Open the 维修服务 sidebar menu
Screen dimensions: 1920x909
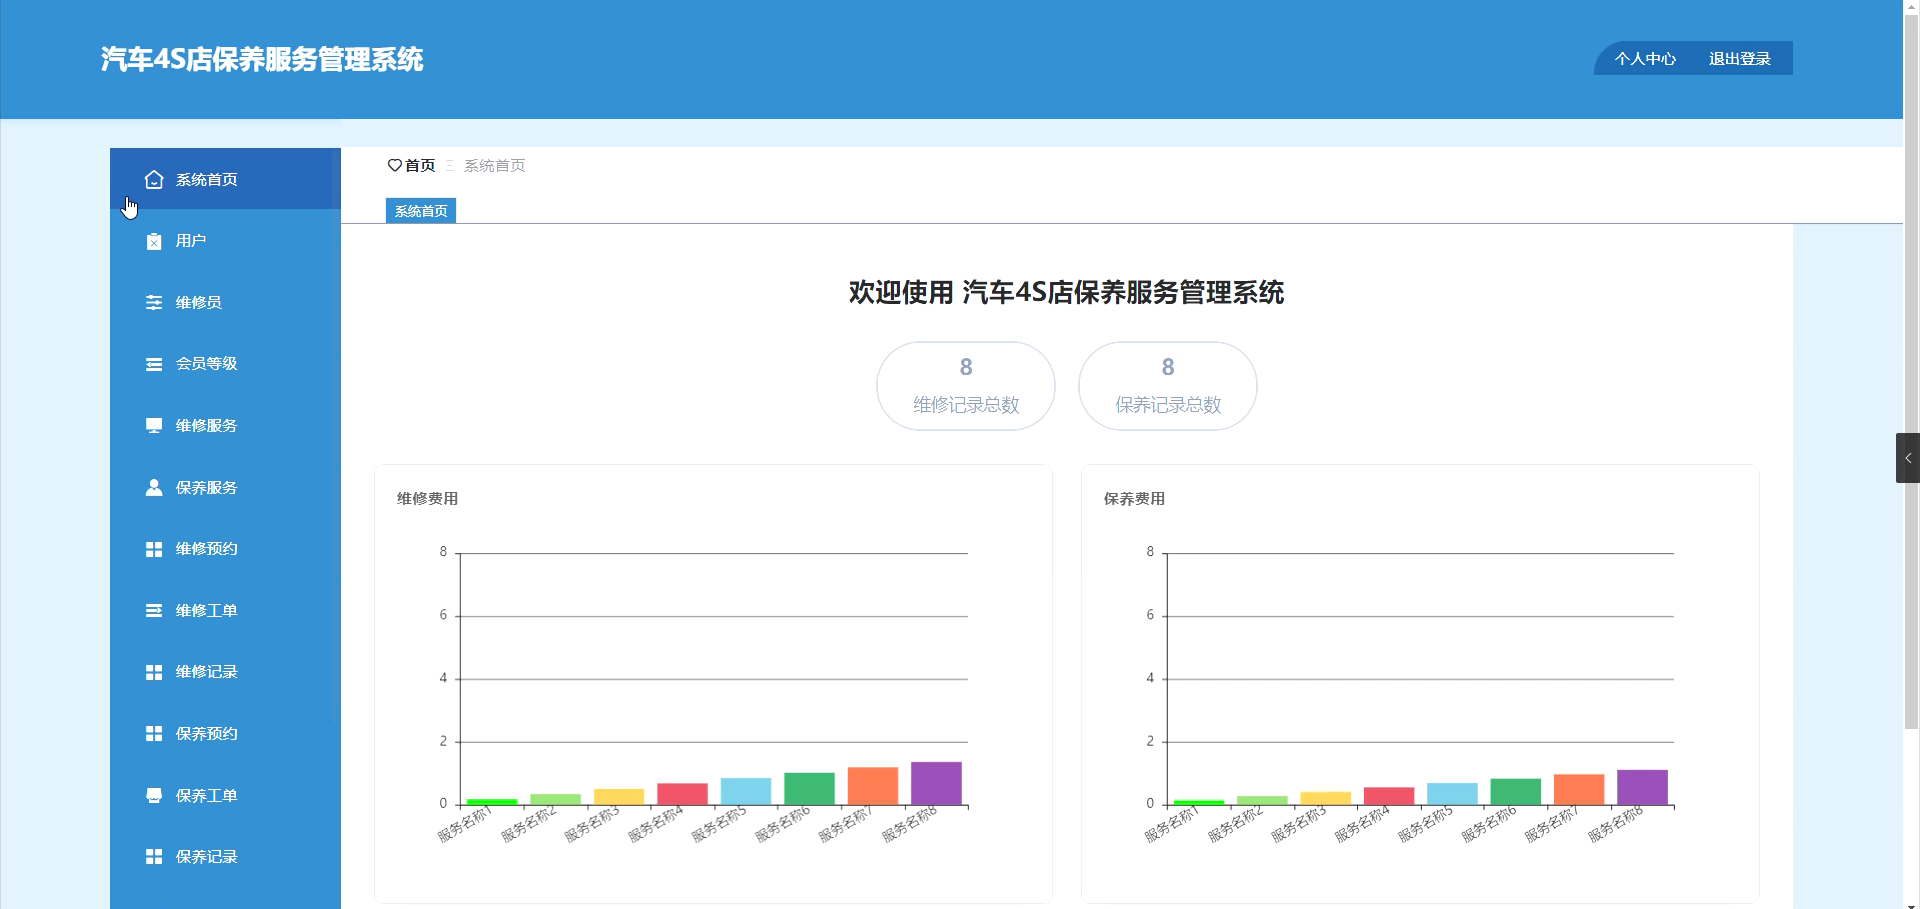(225, 426)
